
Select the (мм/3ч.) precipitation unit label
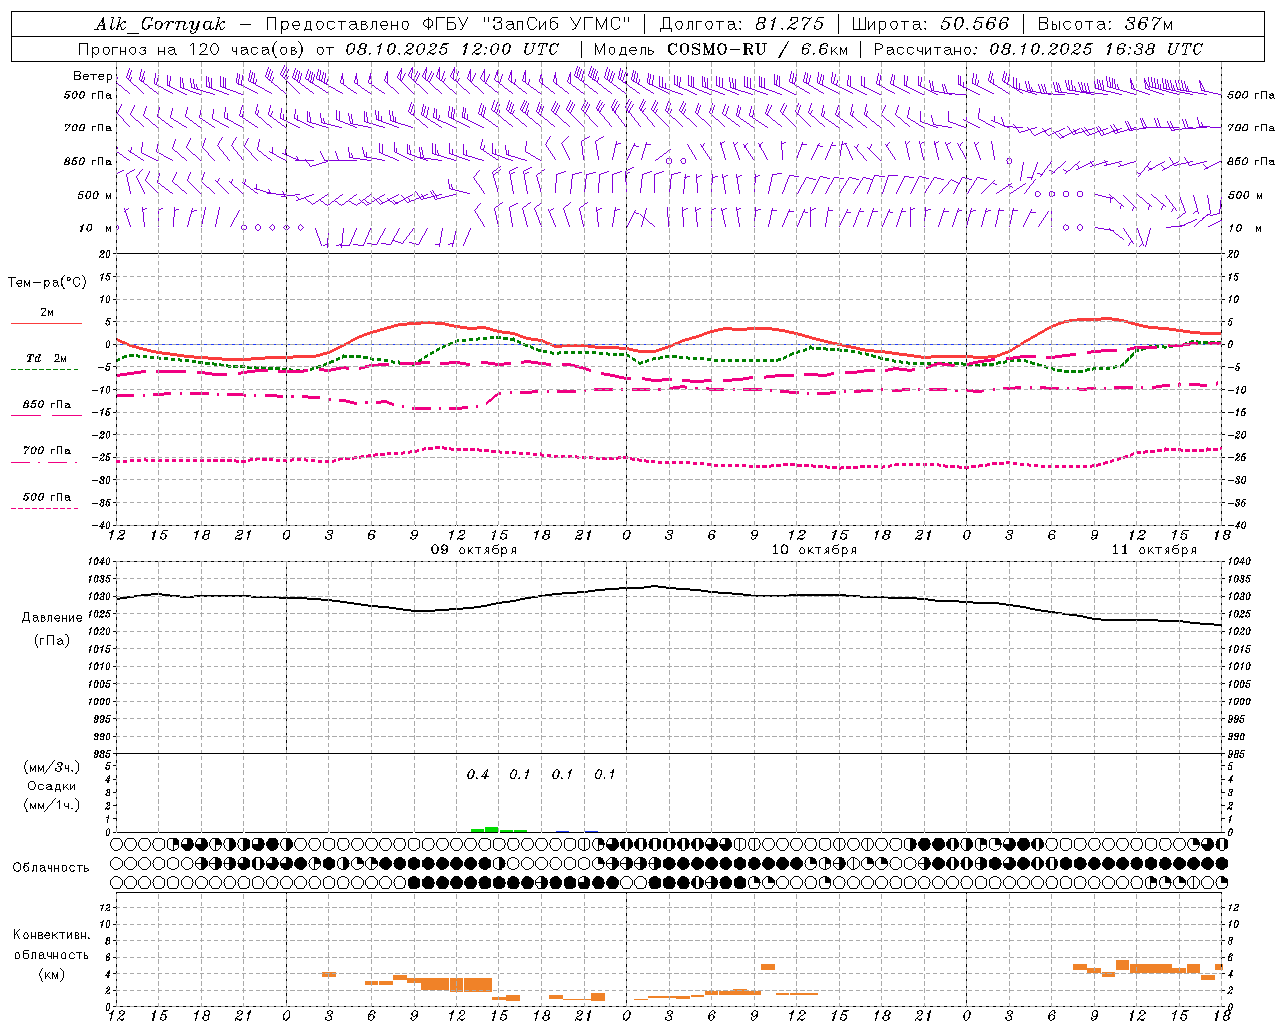tap(52, 767)
